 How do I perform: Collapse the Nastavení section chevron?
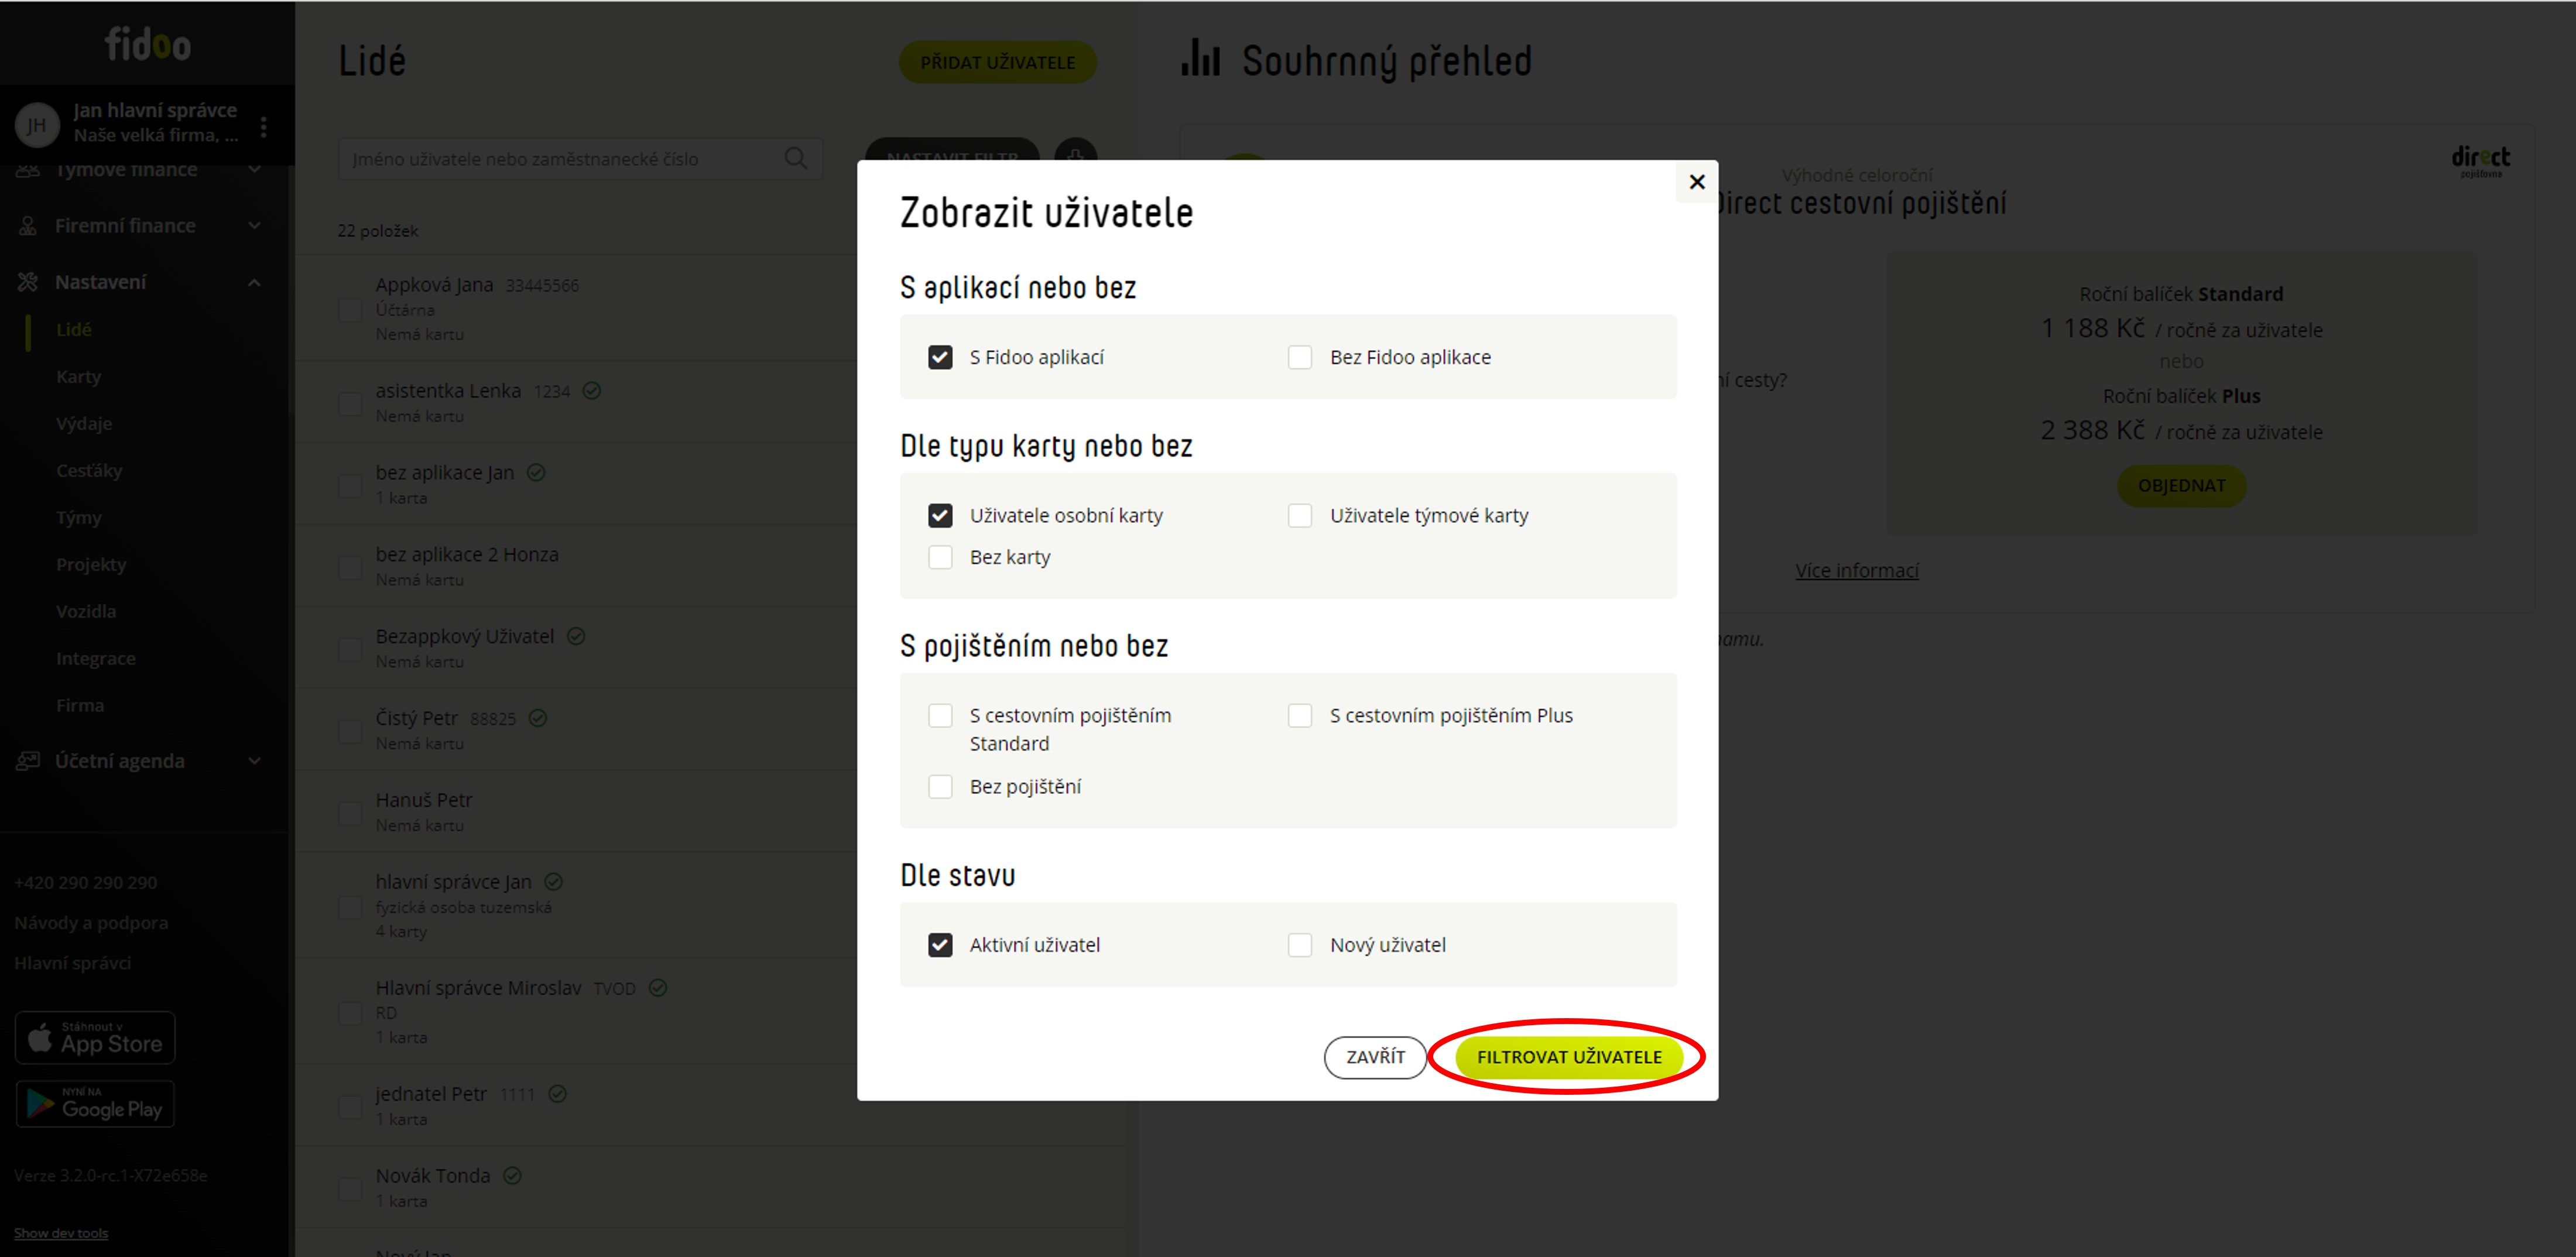coord(254,282)
